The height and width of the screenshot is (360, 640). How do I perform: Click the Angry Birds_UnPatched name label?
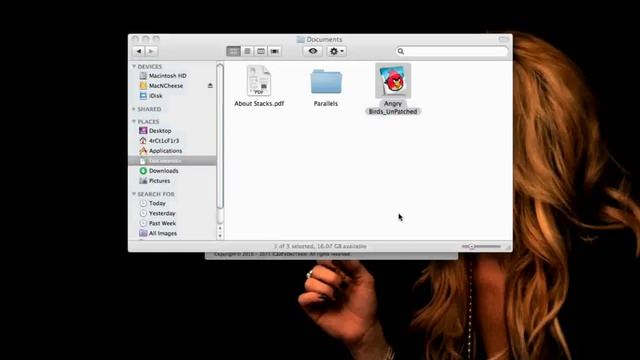point(393,107)
